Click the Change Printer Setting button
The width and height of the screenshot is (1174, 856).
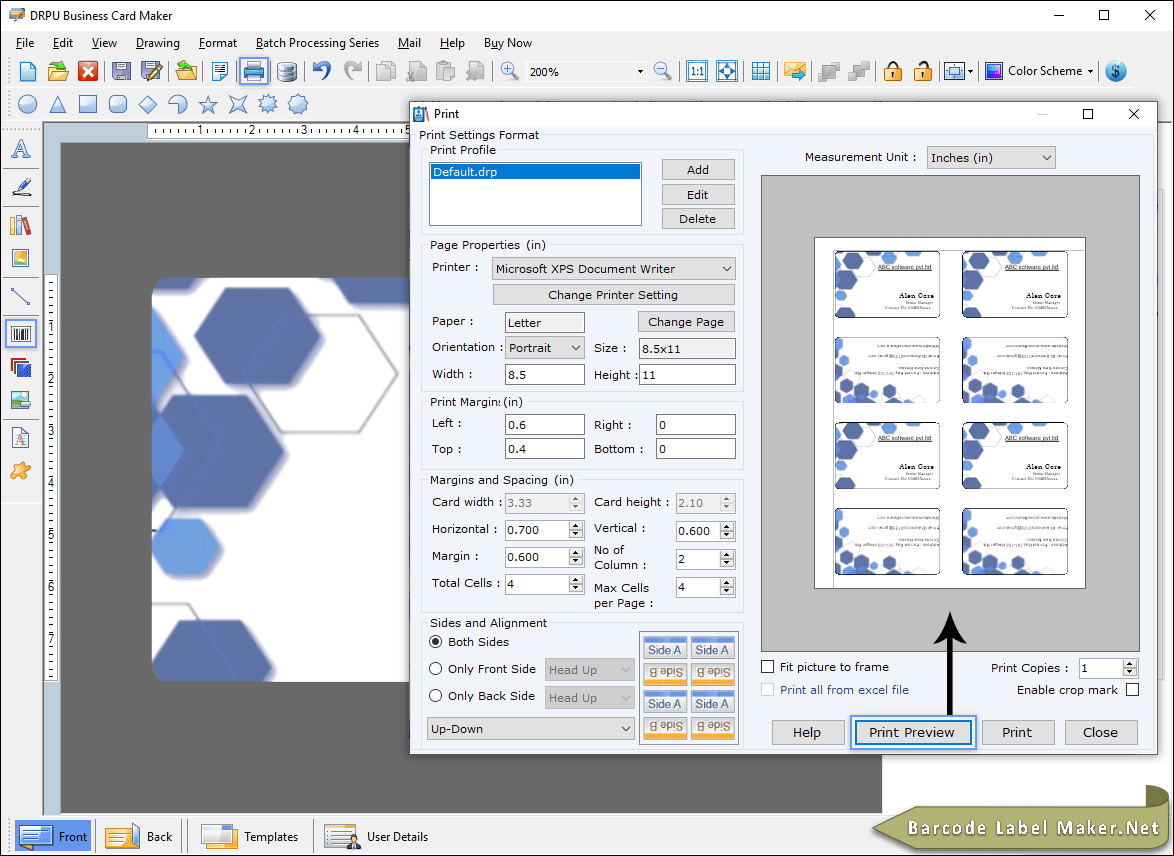(613, 295)
